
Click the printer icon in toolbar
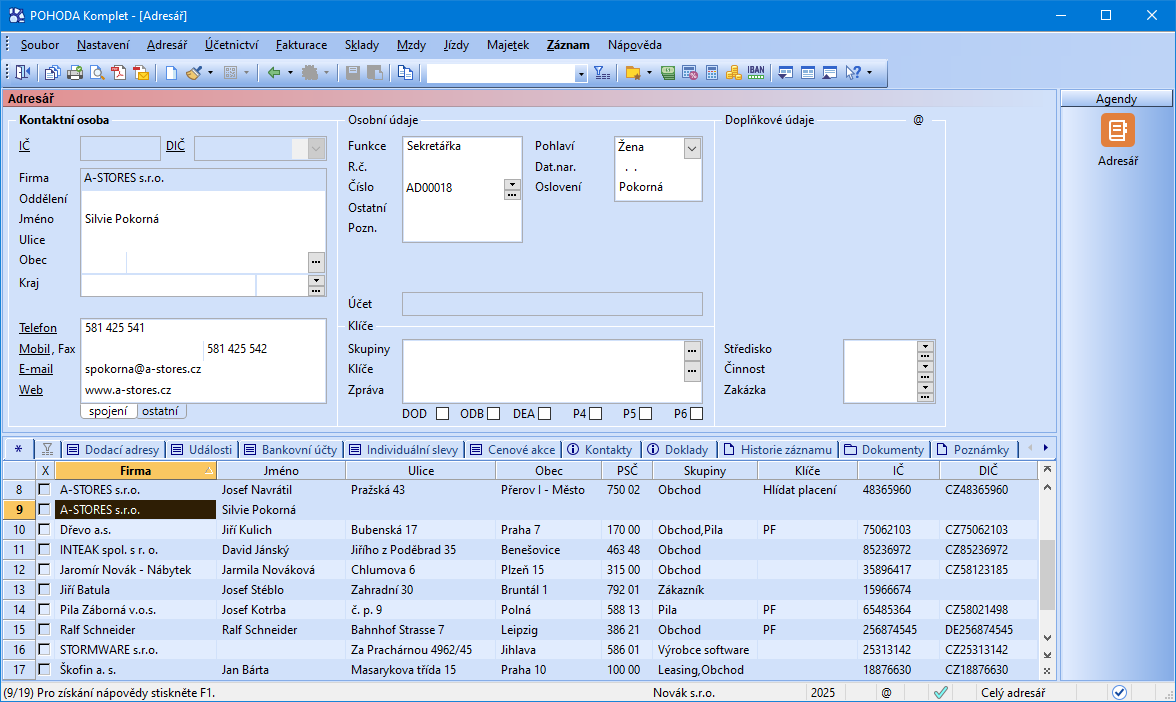75,73
